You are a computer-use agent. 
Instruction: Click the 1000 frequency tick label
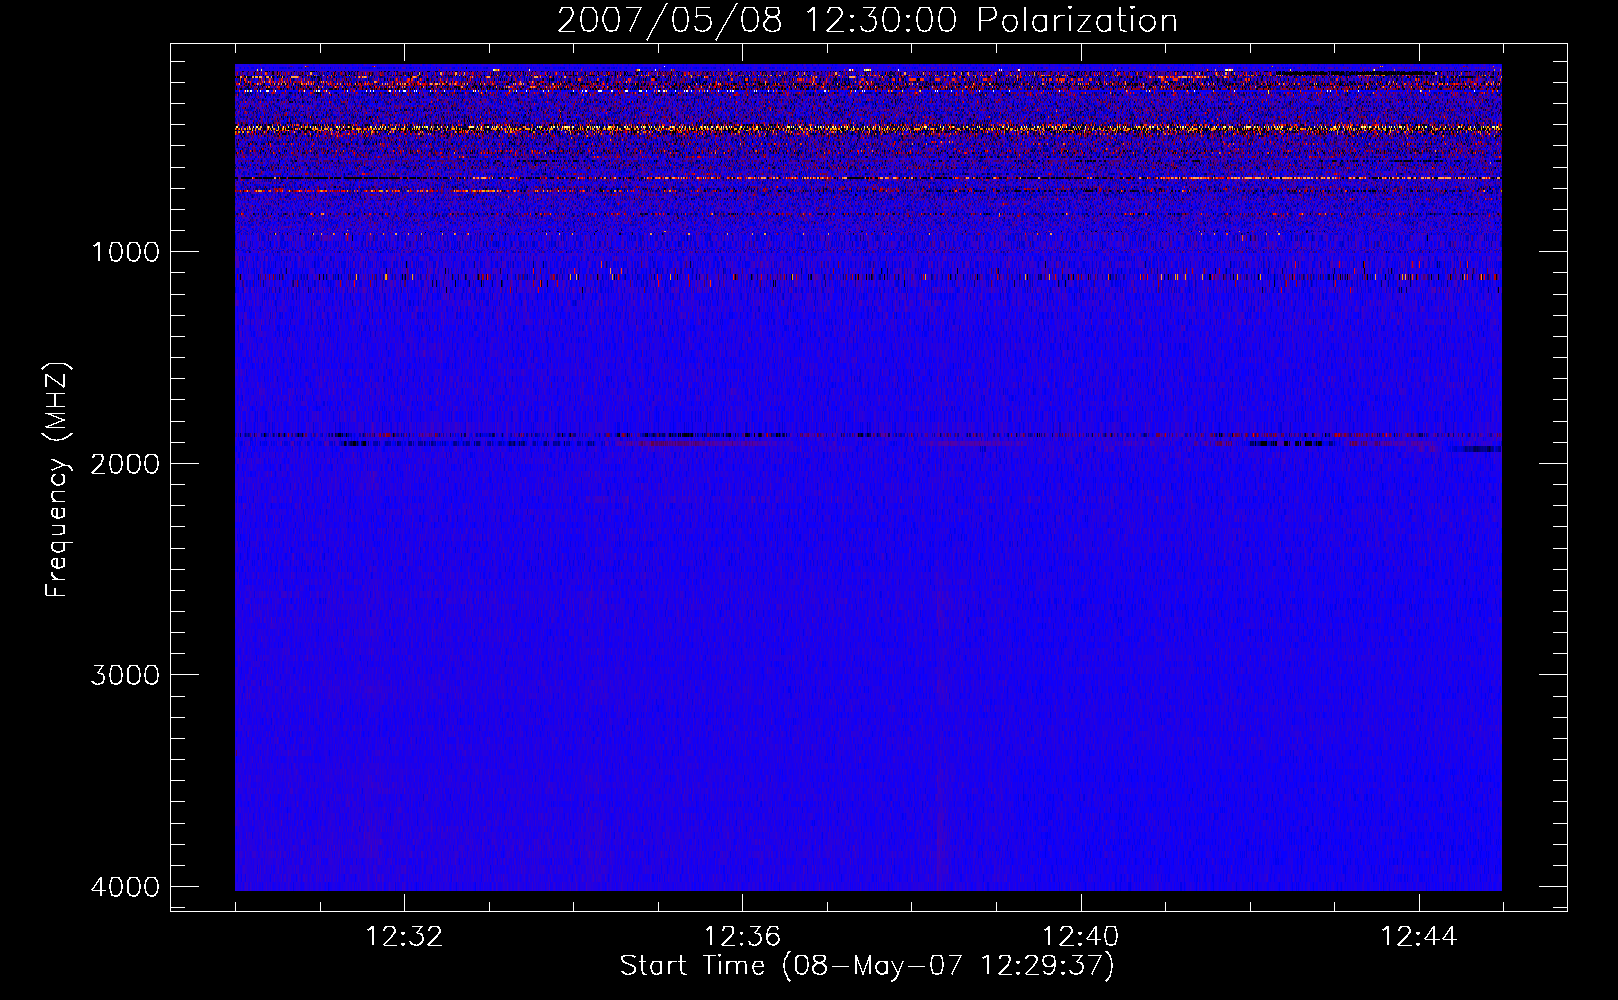pos(125,251)
